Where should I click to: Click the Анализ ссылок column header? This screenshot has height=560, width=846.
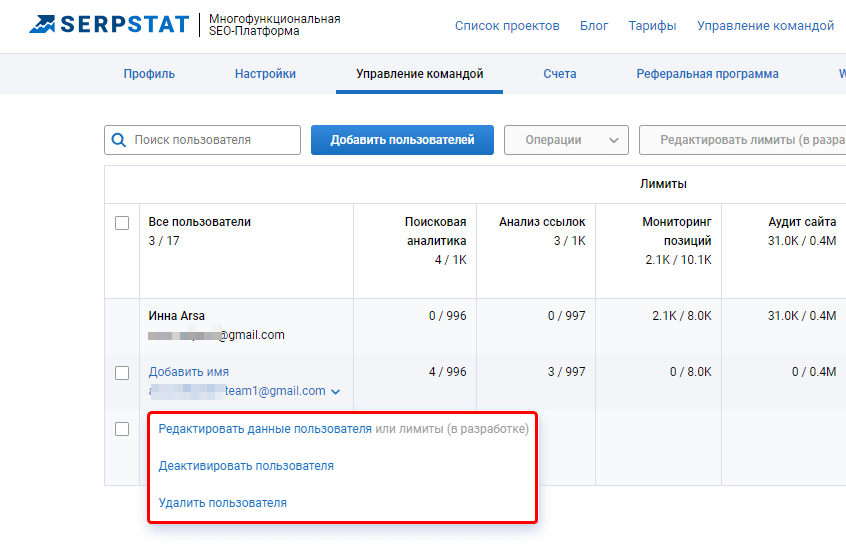[x=542, y=222]
